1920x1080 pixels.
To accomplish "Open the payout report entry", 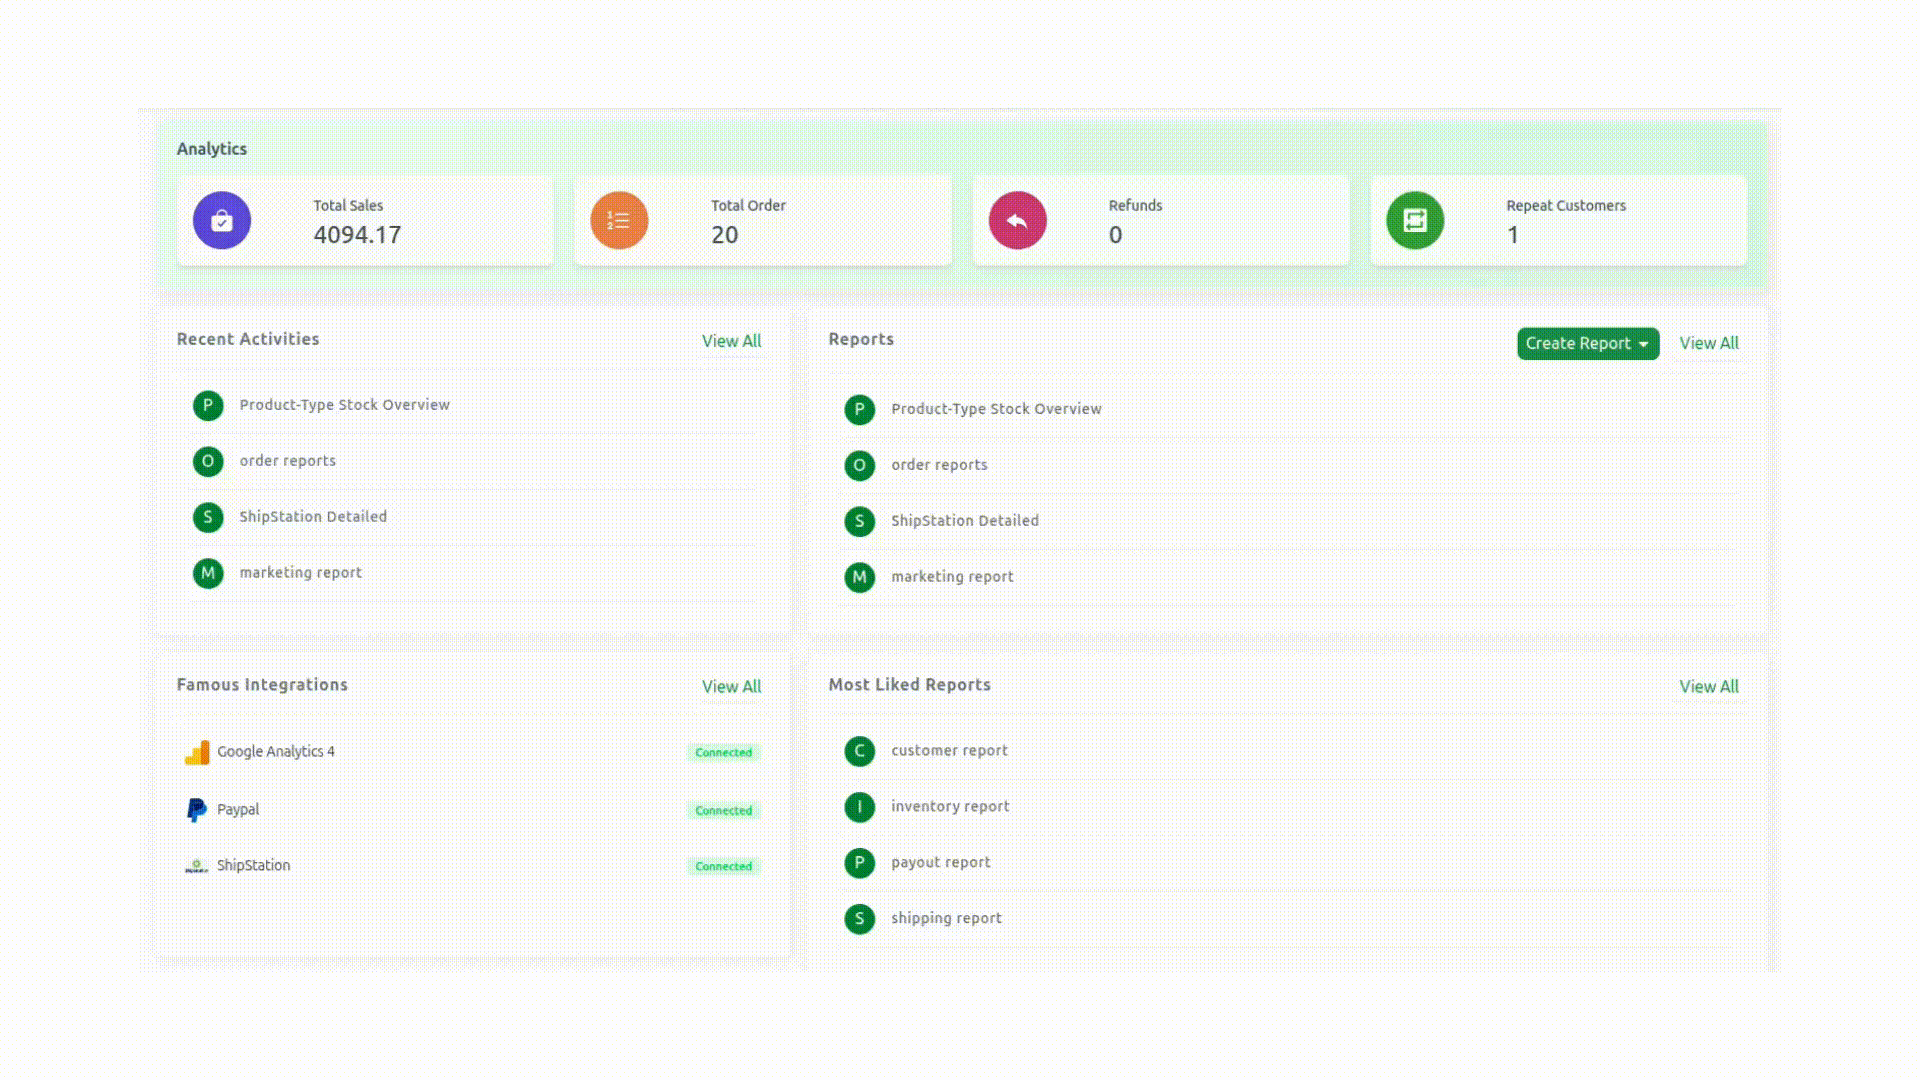I will click(x=940, y=863).
